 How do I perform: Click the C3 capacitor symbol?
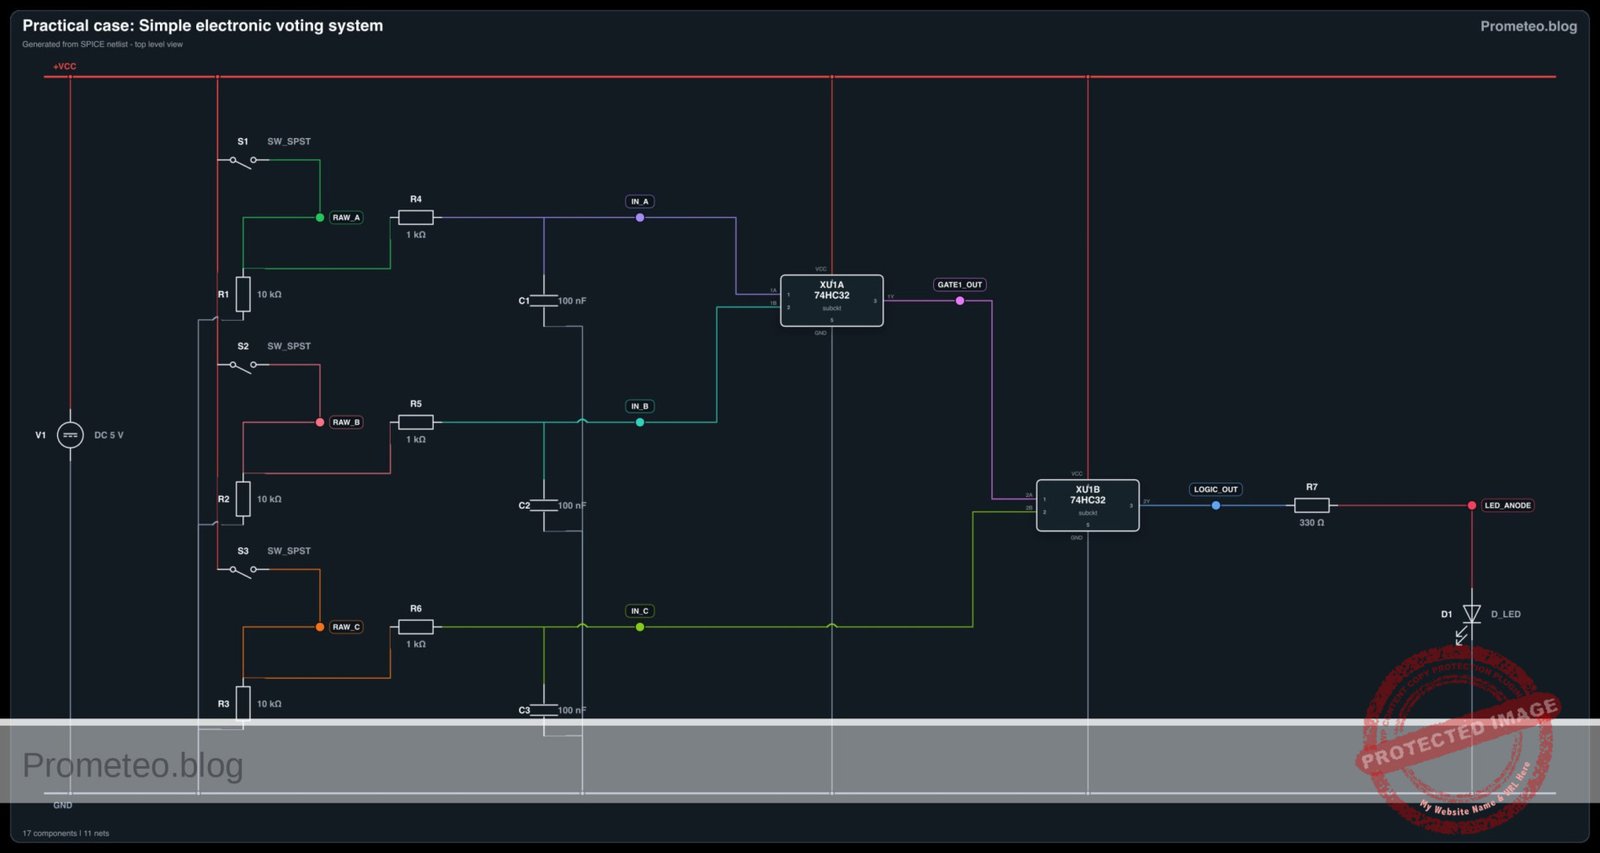pyautogui.click(x=544, y=710)
